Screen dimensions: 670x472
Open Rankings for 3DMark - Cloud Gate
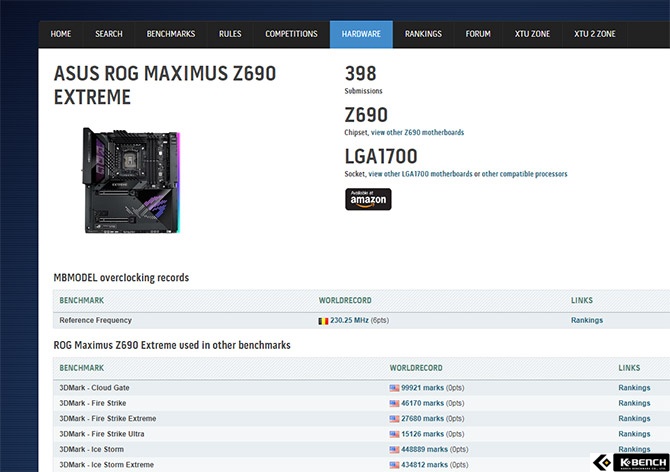(x=634, y=388)
